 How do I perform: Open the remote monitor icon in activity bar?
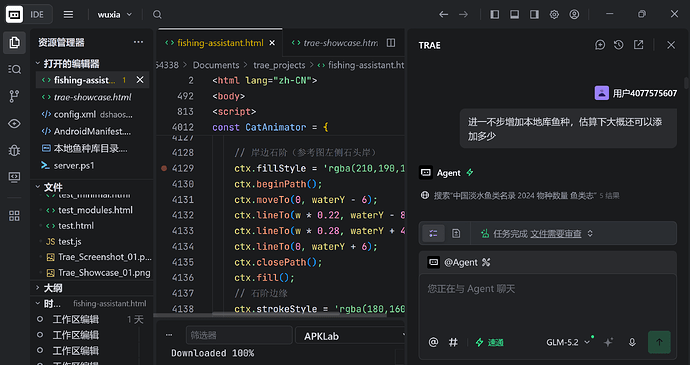click(x=15, y=177)
